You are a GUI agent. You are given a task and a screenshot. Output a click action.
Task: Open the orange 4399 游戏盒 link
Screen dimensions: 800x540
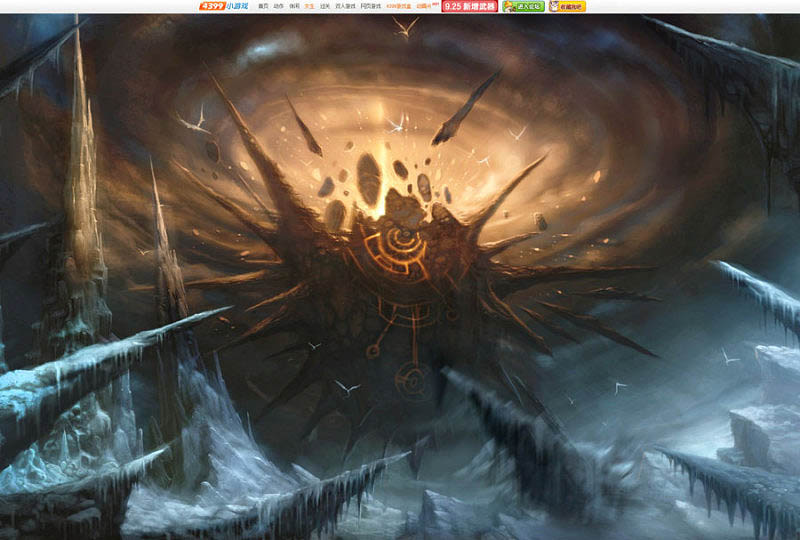398,6
